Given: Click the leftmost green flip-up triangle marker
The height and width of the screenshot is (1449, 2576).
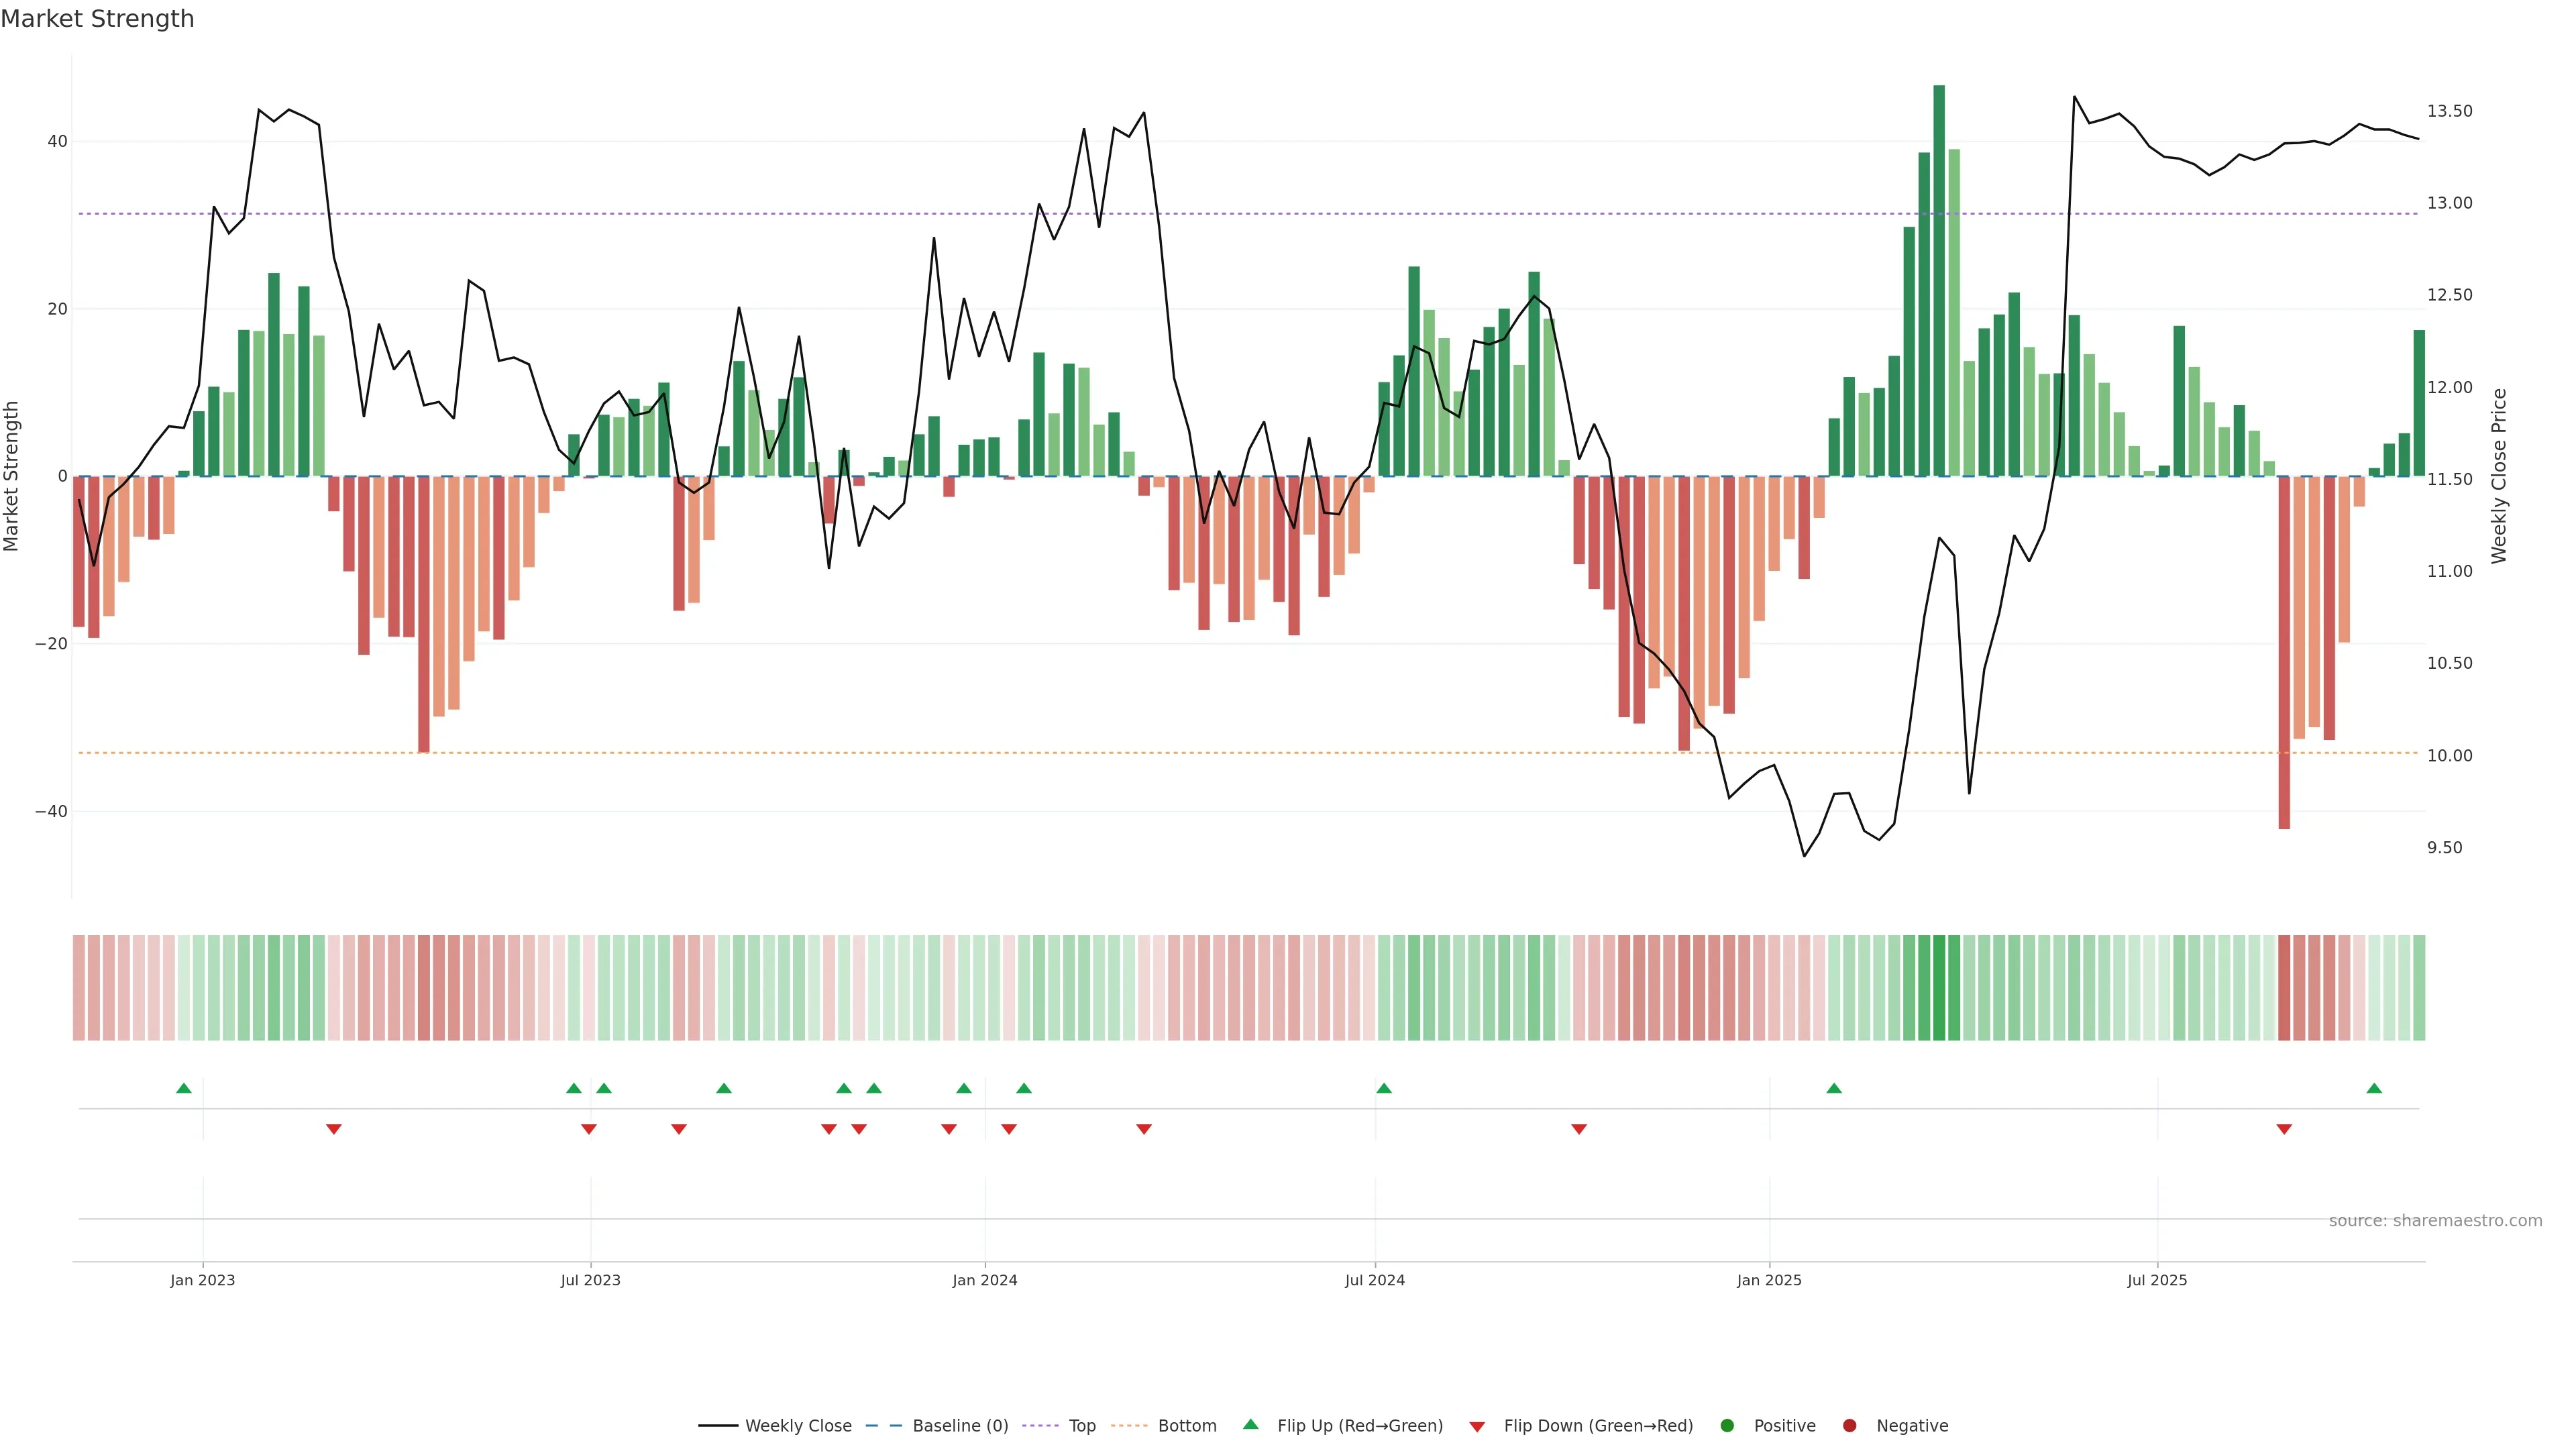Looking at the screenshot, I should 184,1088.
